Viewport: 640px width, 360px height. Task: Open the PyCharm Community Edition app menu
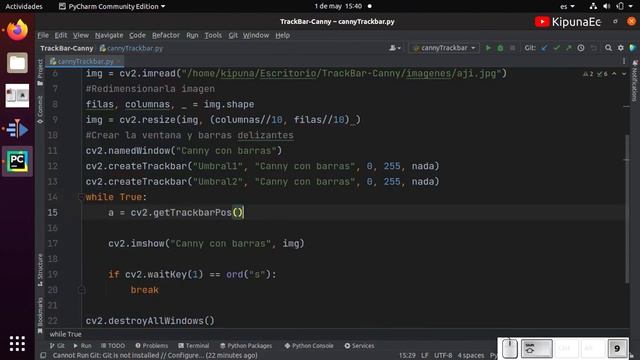click(112, 6)
